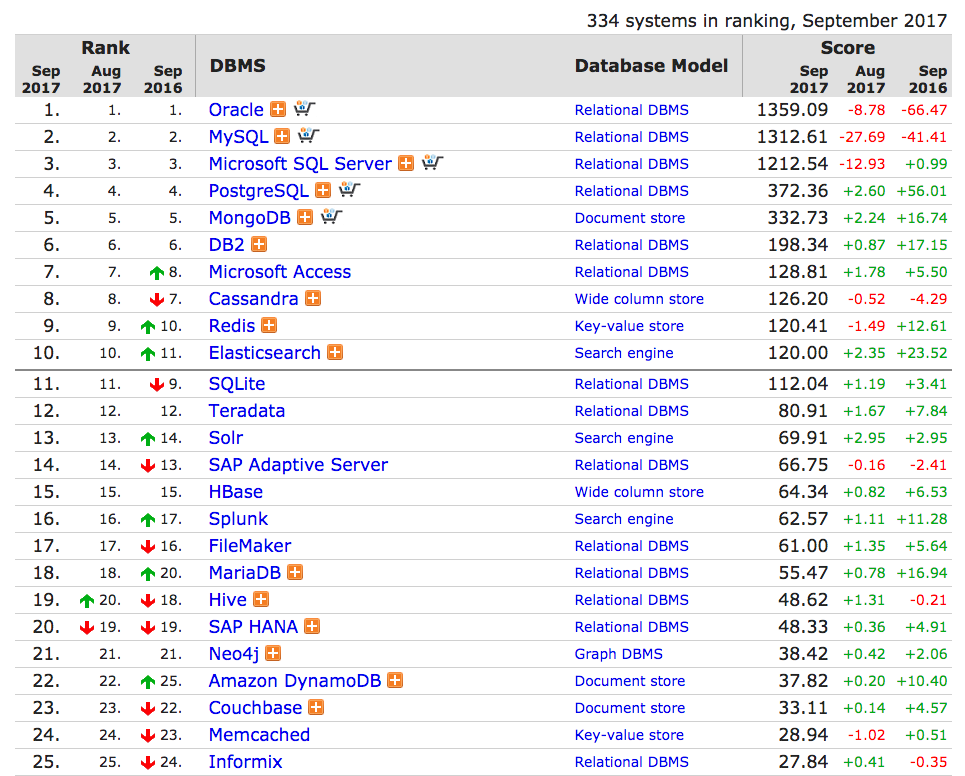This screenshot has width=965, height=776.
Task: Click the plus icon beside Amazon DynamoDB
Action: pyautogui.click(x=395, y=681)
